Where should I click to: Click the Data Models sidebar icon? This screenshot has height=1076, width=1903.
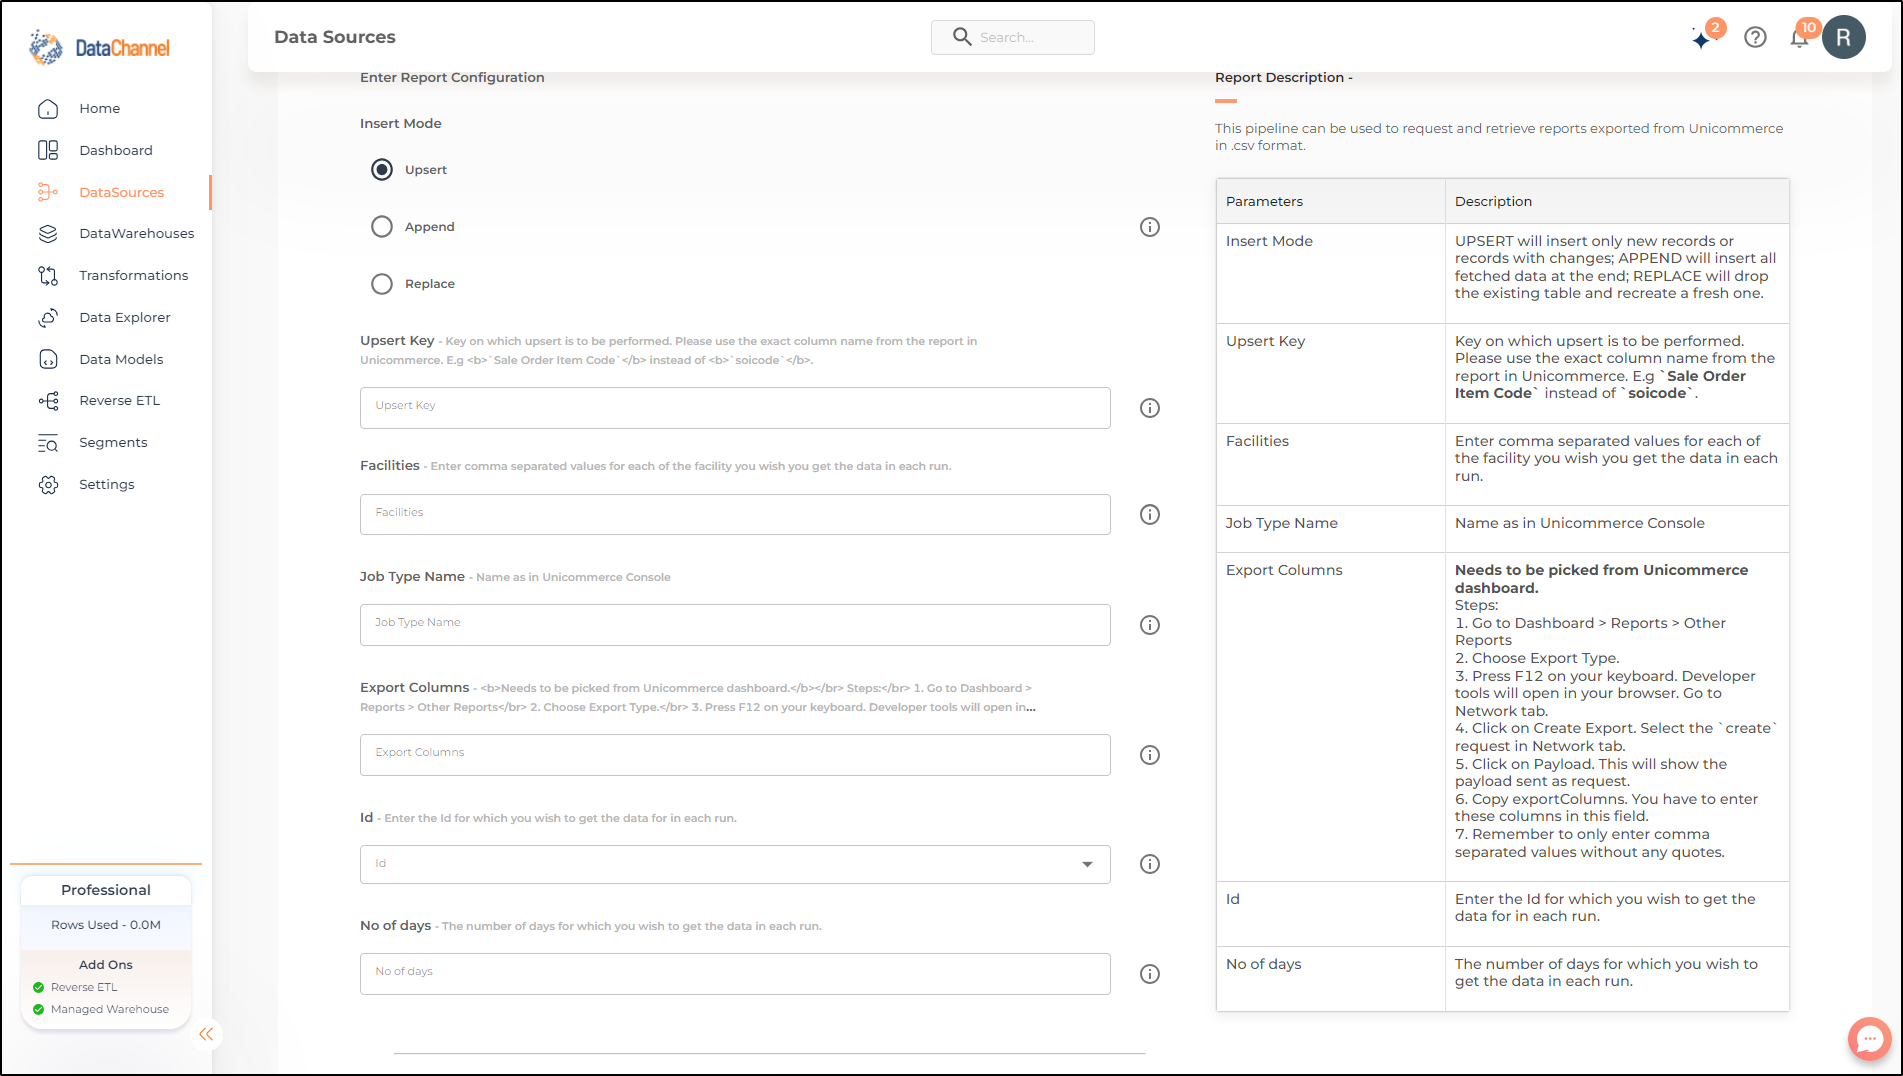48,359
